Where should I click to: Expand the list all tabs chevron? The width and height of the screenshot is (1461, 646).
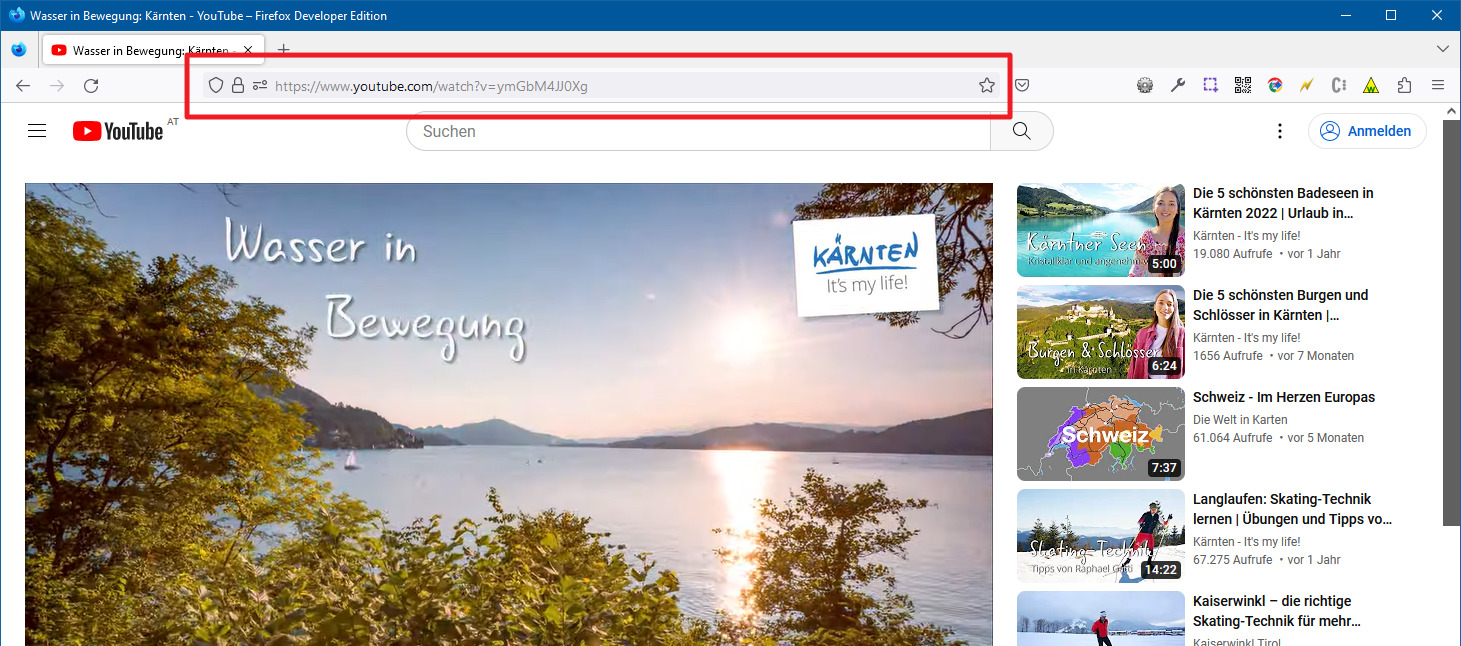(x=1442, y=49)
